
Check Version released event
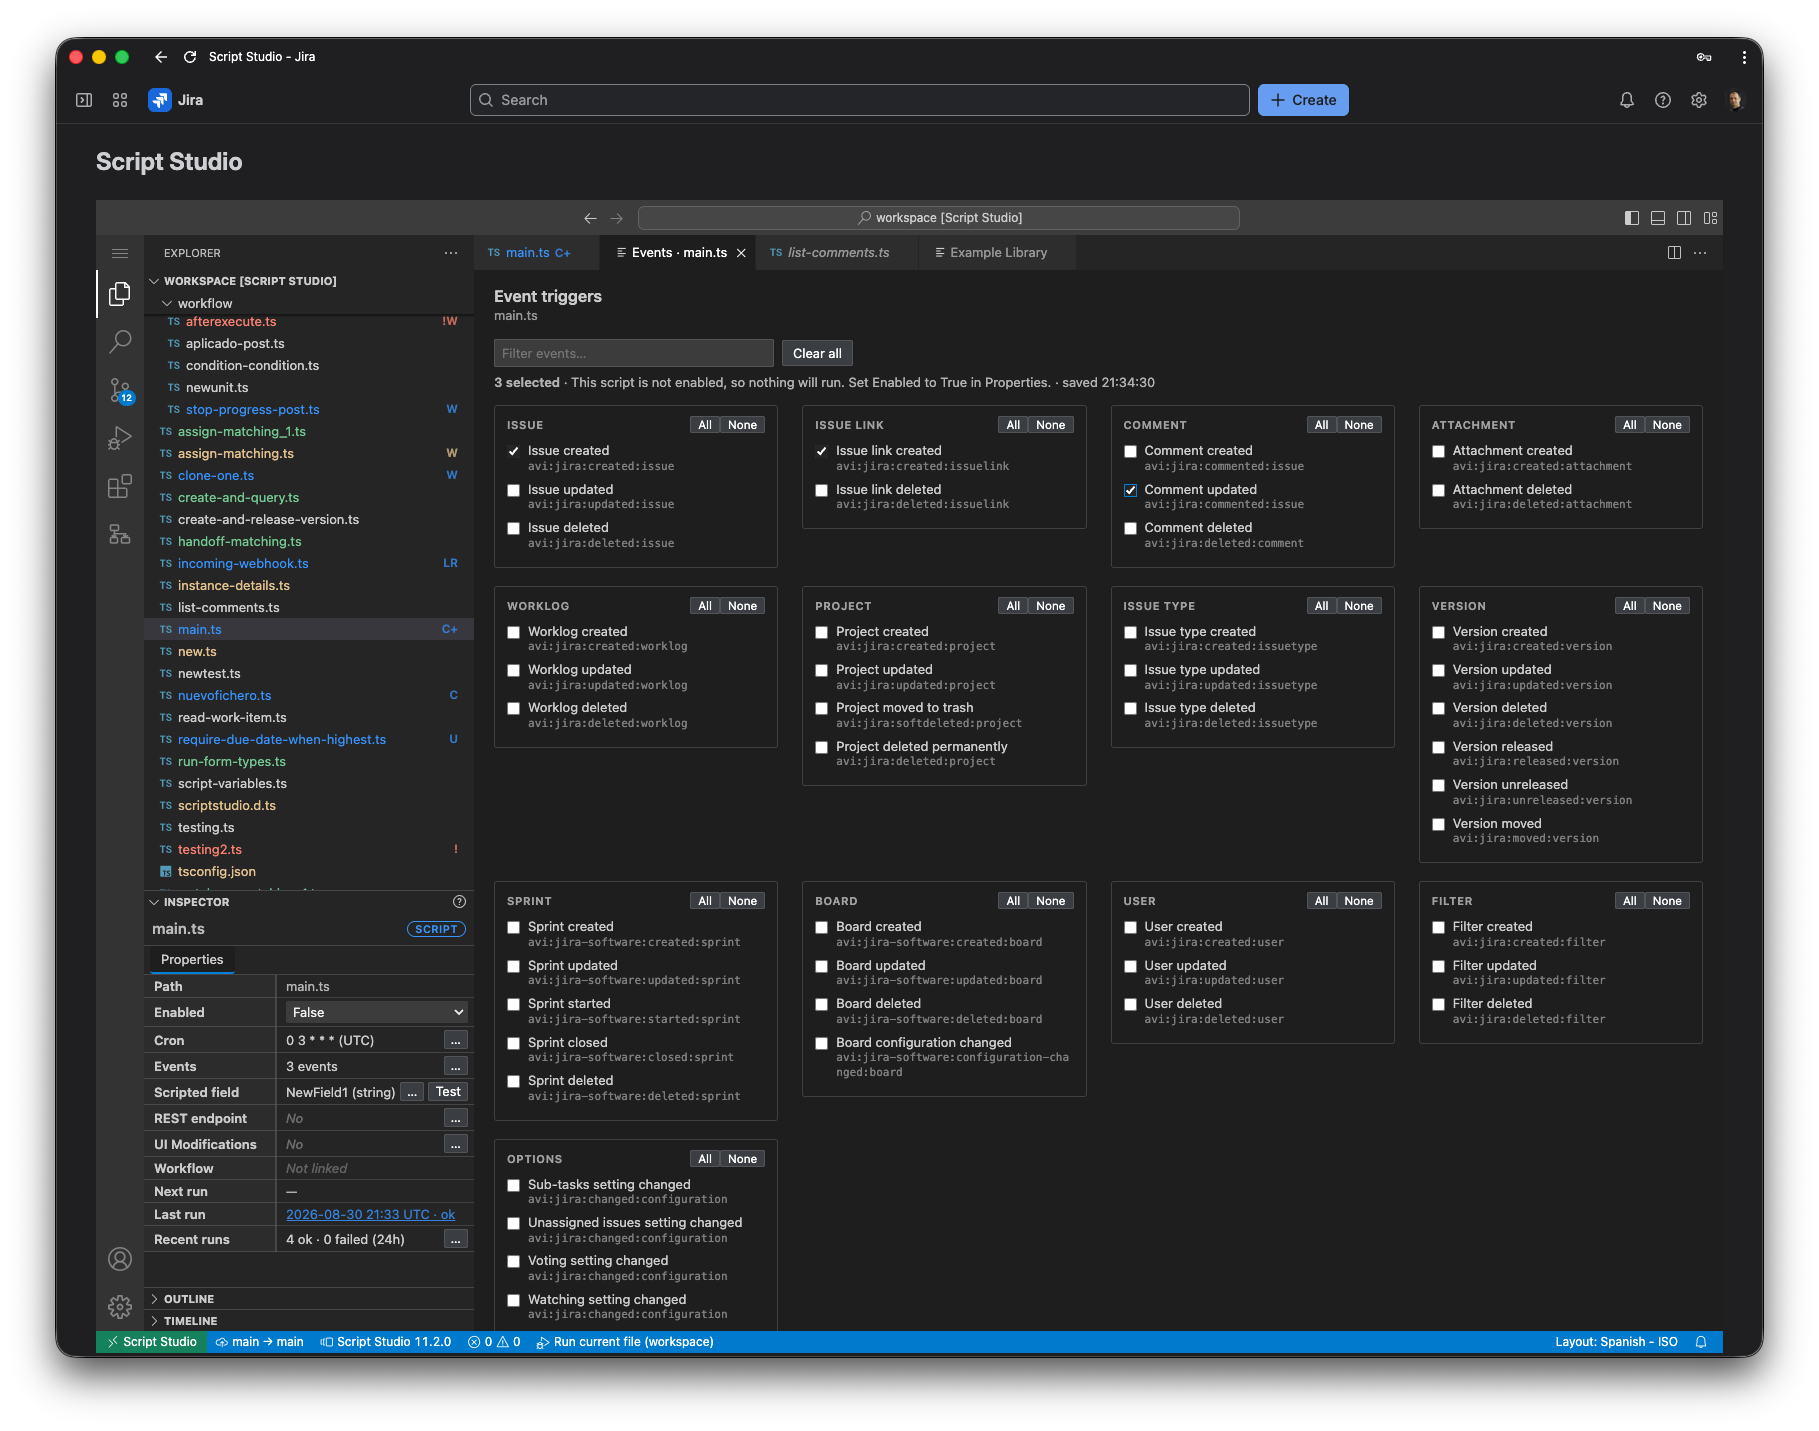click(1439, 747)
